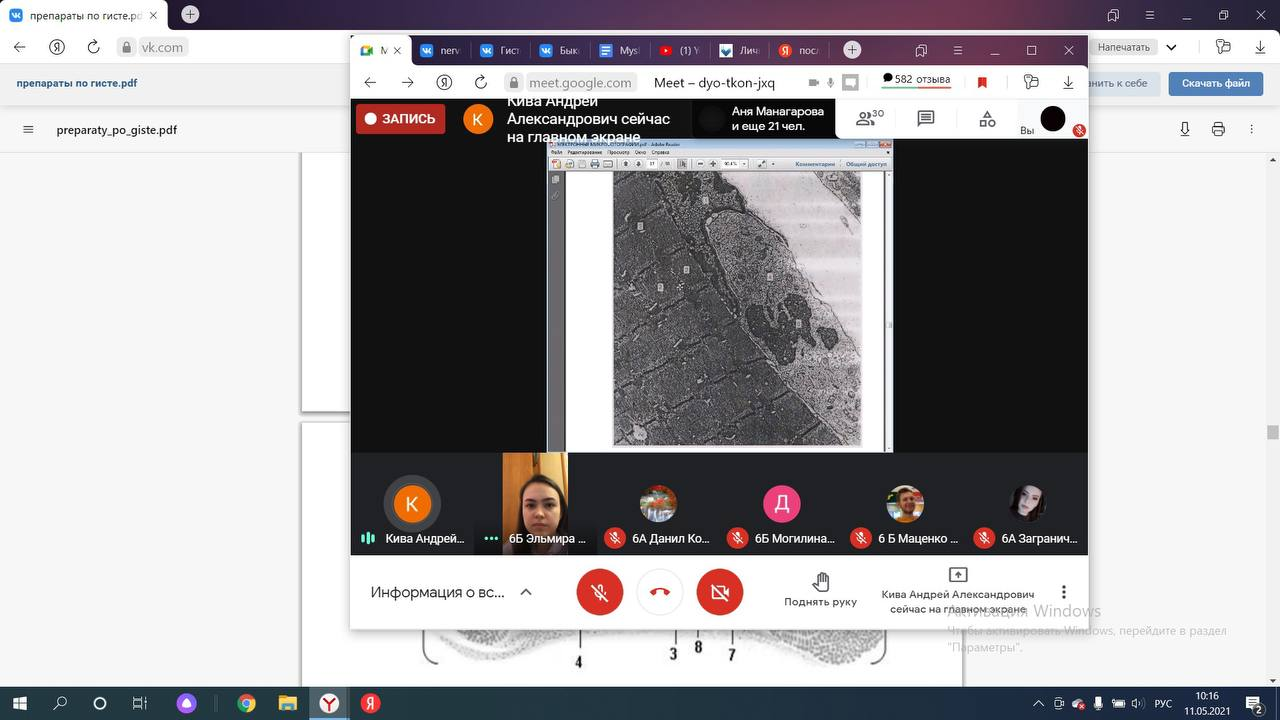Raise hand using Поднять руку
This screenshot has width=1280, height=720.
point(820,590)
